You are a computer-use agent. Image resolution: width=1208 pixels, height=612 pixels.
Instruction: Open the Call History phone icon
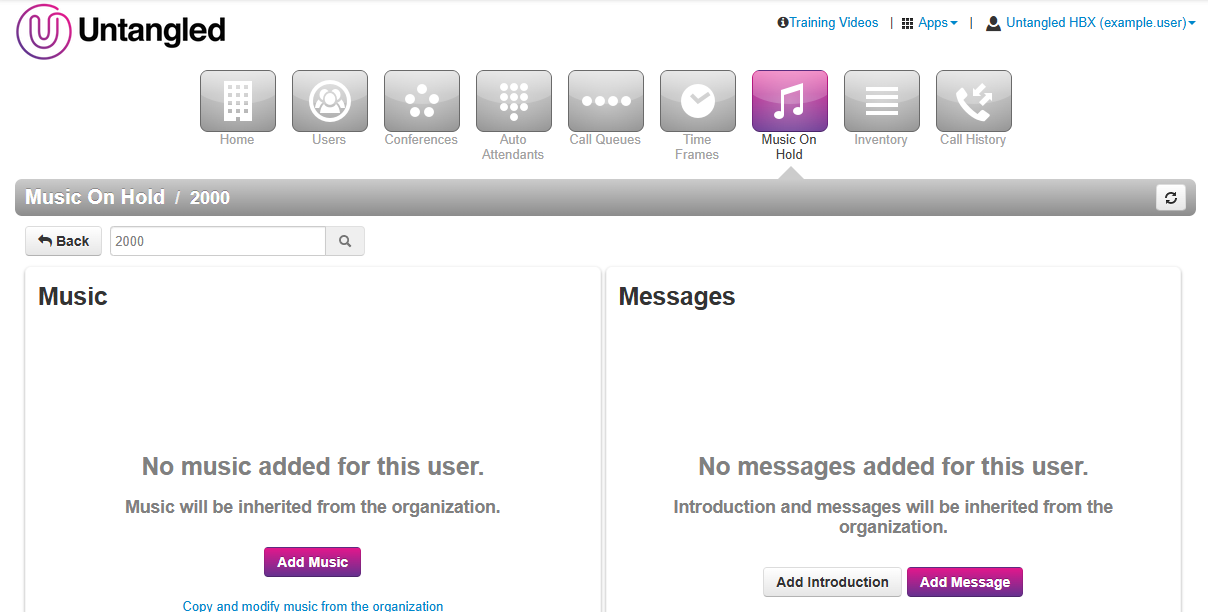974,101
